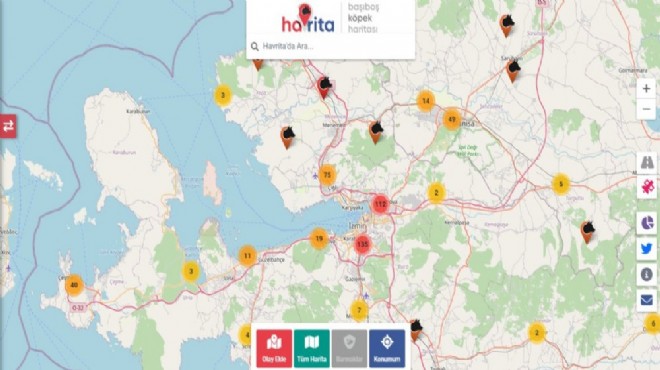Select the Tüm Harita green button
This screenshot has height=370, width=660.
(x=311, y=349)
